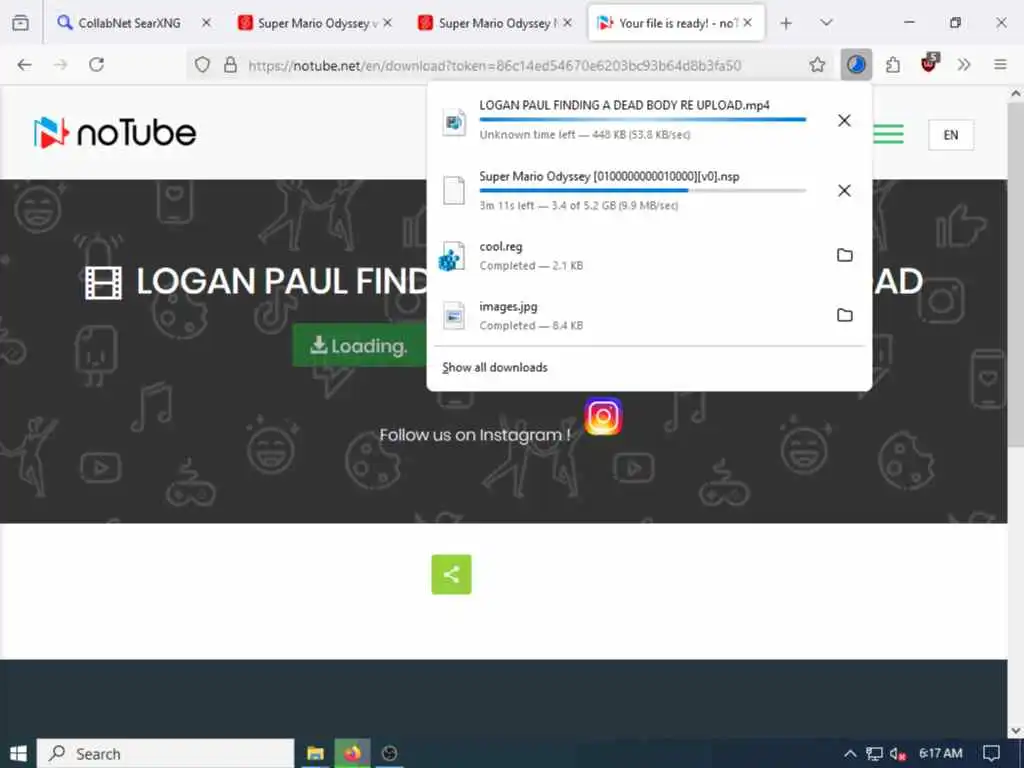Select LOGAN PAUL FINDING A DEAD BODY mp4 entry
1024x768 pixels.
click(627, 120)
